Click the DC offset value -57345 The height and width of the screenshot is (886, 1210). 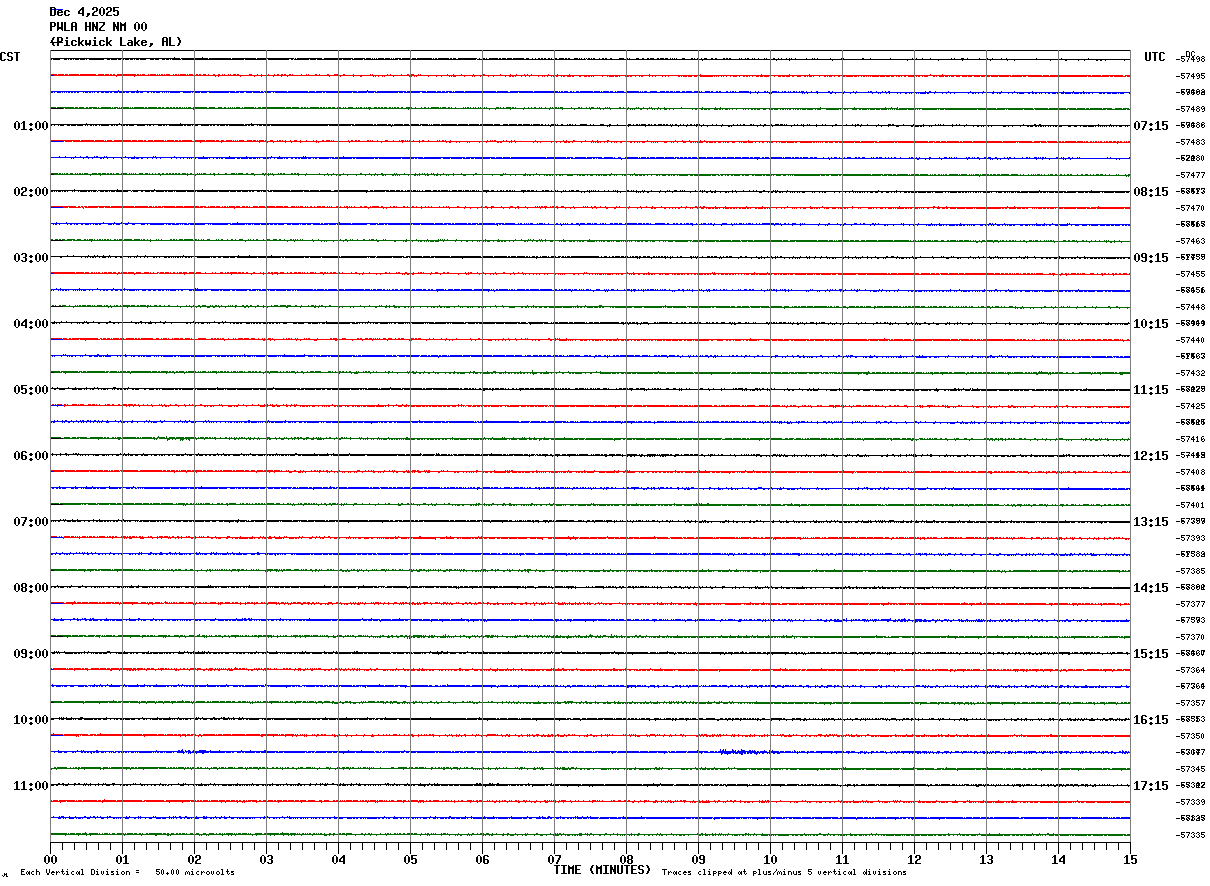click(1191, 769)
